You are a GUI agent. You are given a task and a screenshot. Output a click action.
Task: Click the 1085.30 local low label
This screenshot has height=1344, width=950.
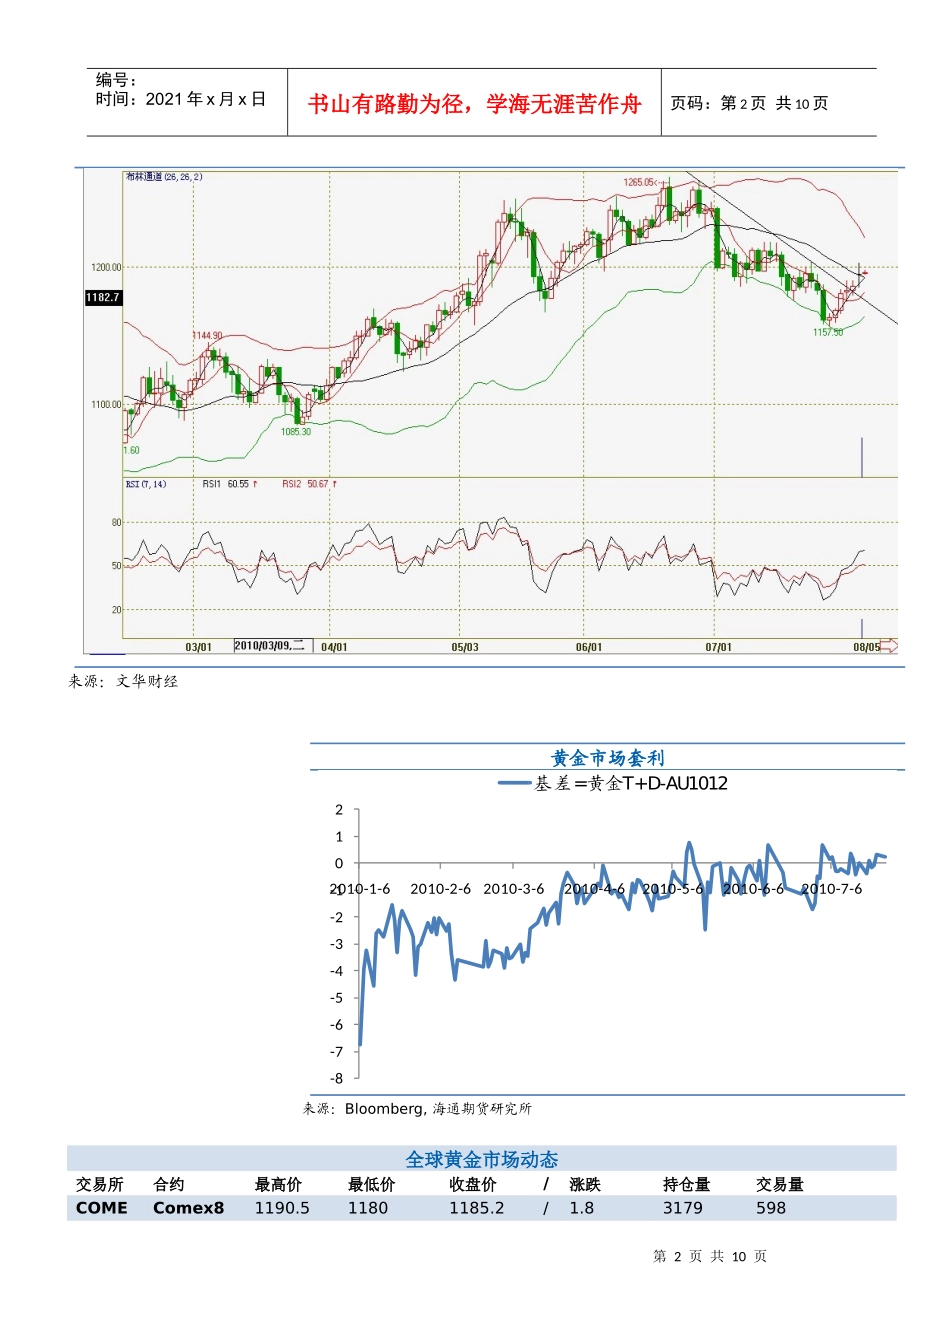(x=295, y=431)
